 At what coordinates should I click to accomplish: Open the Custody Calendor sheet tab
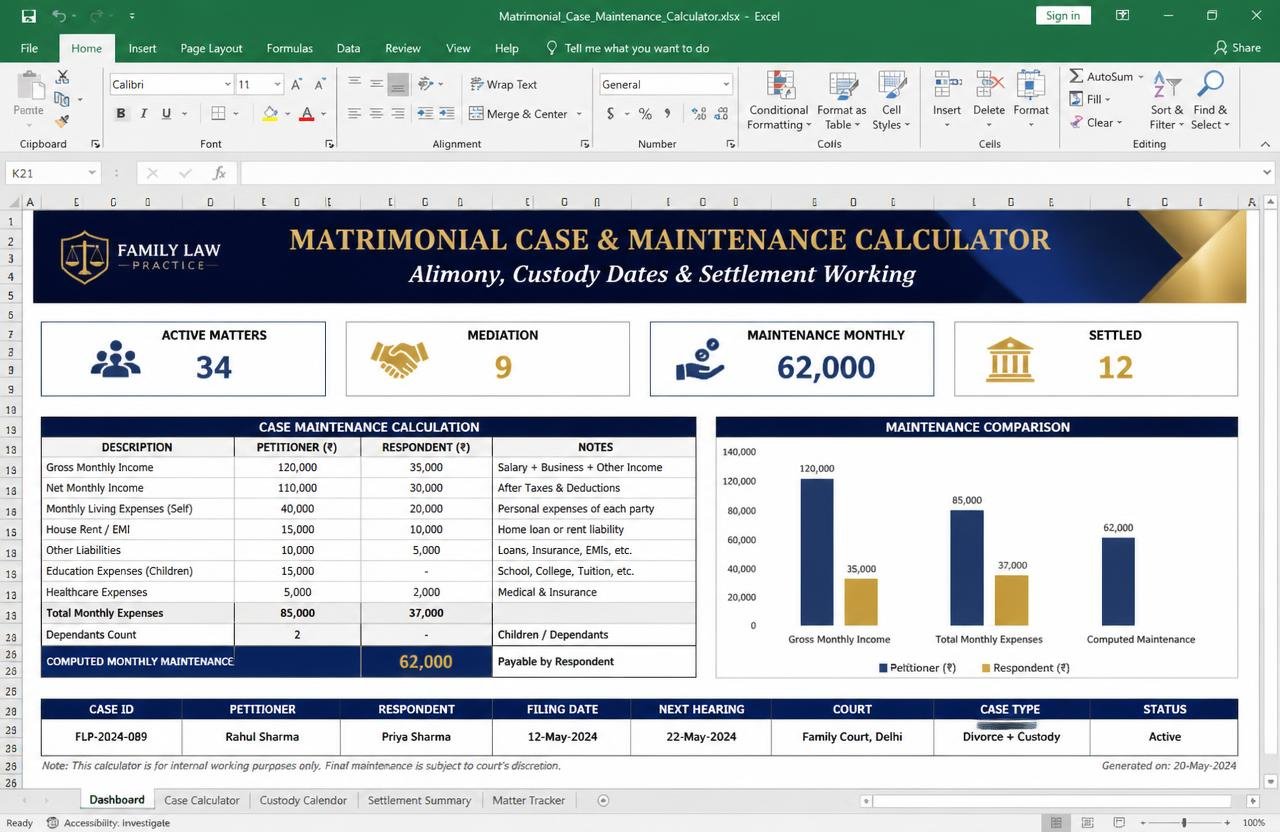tap(303, 800)
